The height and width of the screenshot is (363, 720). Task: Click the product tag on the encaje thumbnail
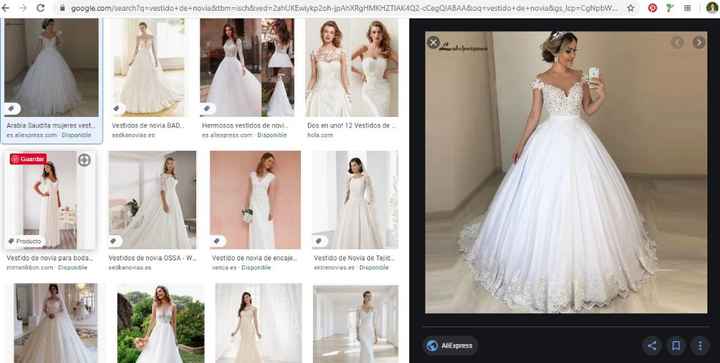[x=217, y=241]
